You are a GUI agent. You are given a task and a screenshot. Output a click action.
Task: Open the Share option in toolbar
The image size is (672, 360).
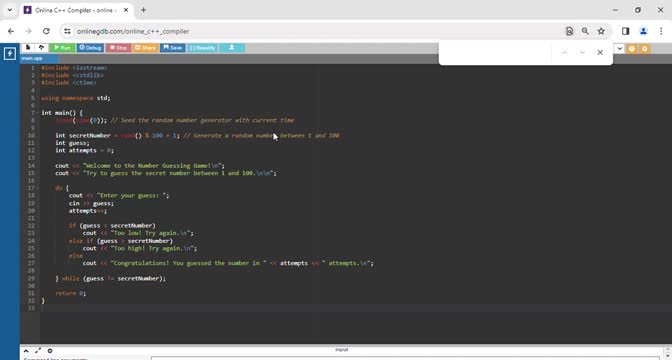[146, 48]
